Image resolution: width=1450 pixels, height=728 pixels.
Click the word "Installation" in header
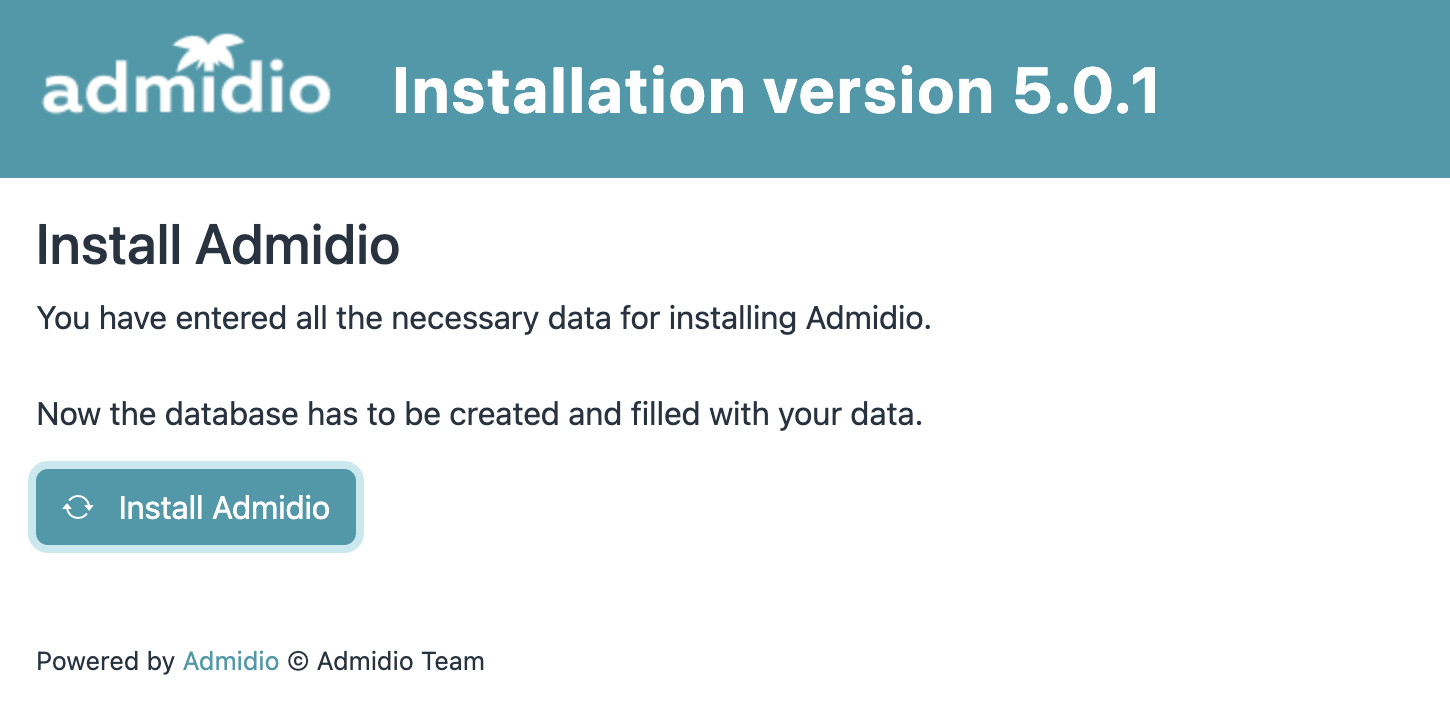569,91
